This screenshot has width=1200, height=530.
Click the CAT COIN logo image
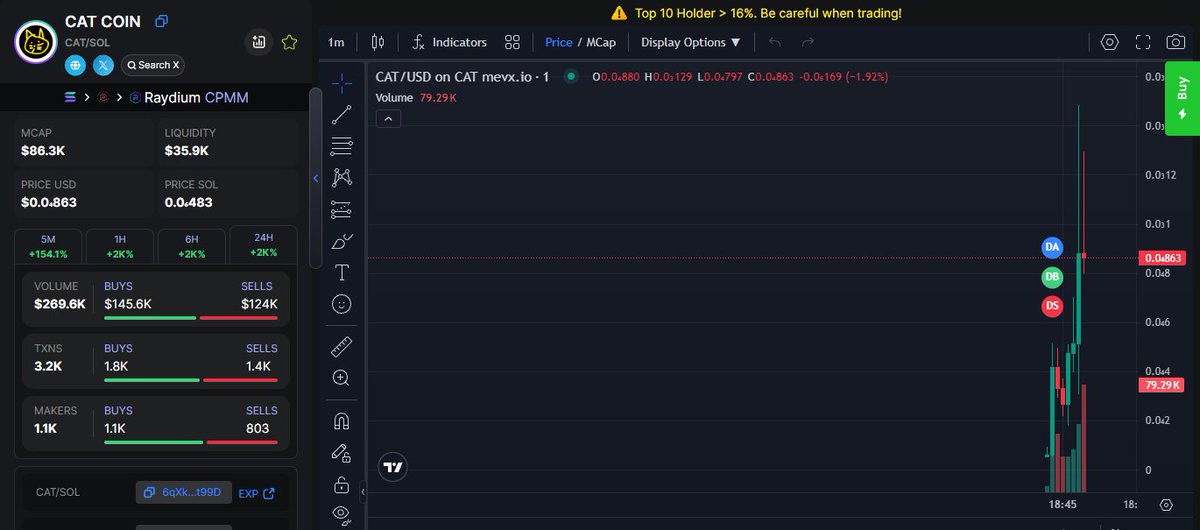(35, 42)
